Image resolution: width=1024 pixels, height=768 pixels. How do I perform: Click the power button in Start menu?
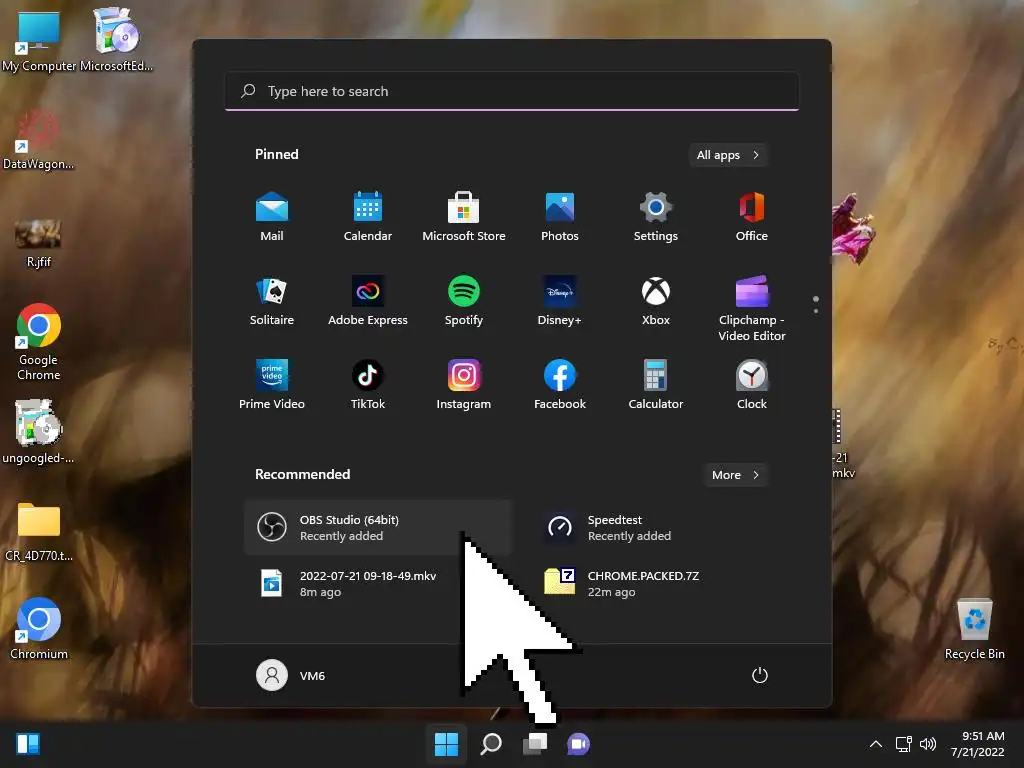click(x=760, y=675)
